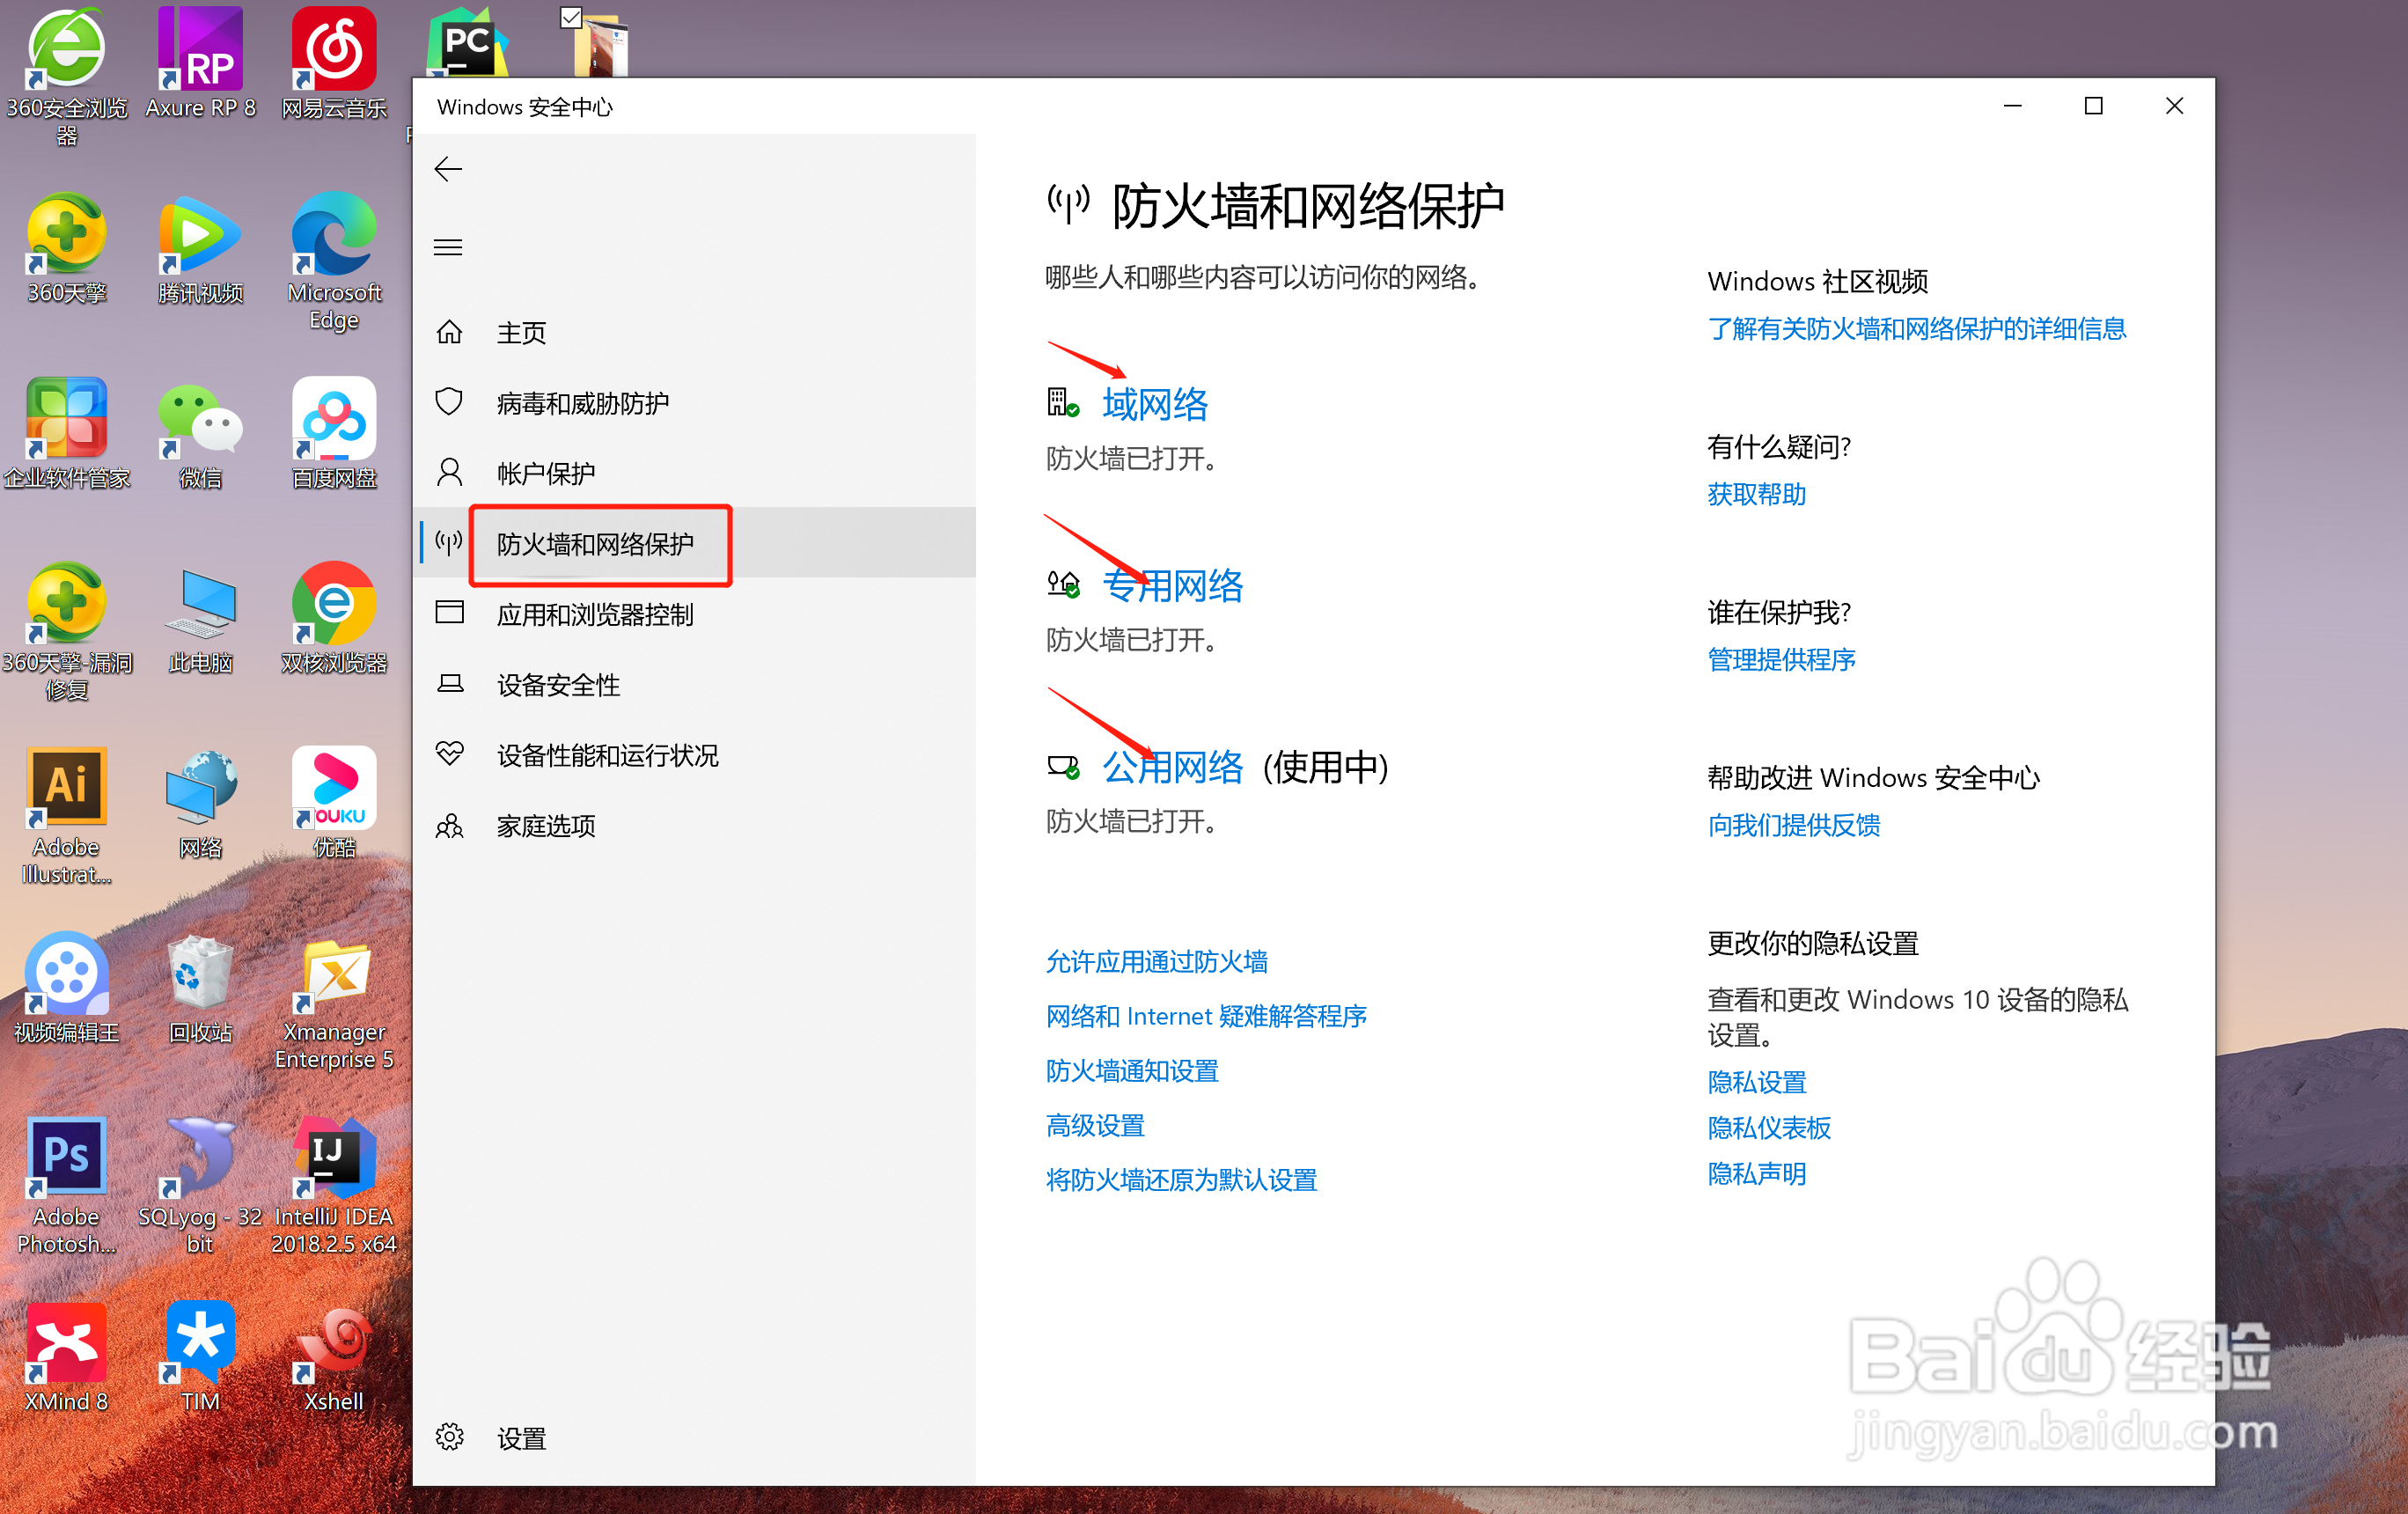Open Manage providers link

tap(1781, 659)
